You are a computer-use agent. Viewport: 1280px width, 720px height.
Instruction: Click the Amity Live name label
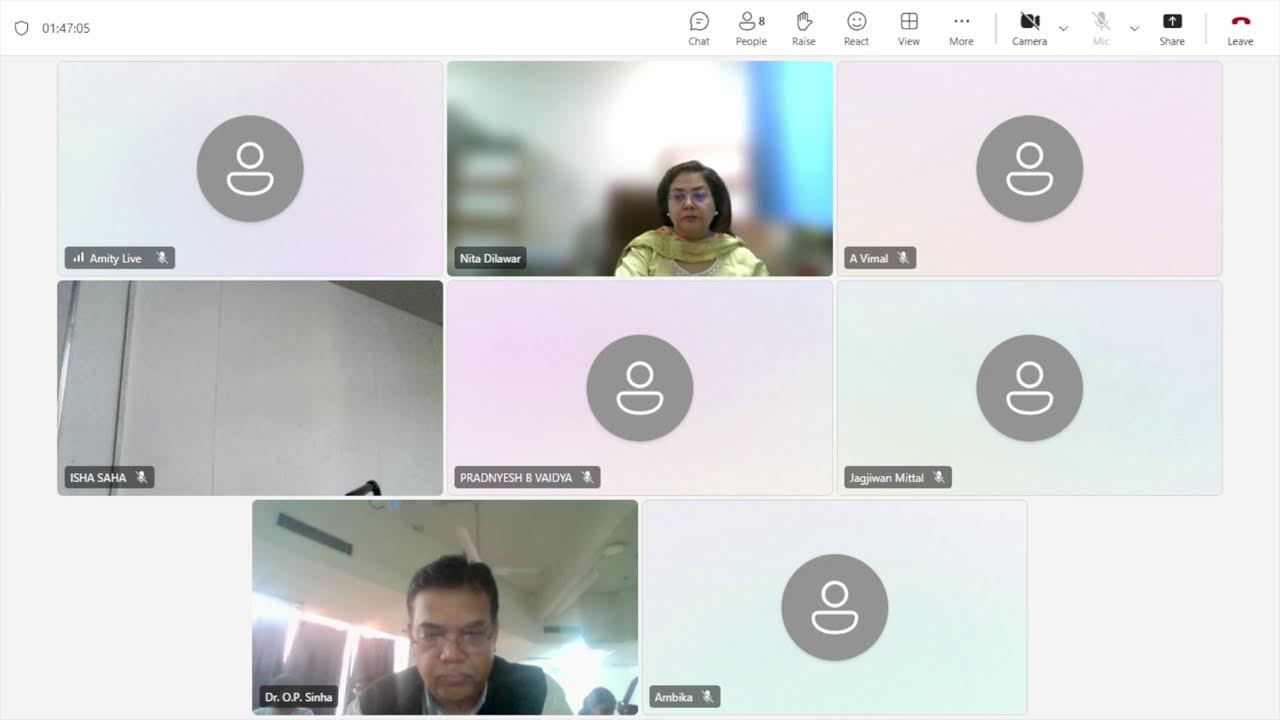(115, 258)
